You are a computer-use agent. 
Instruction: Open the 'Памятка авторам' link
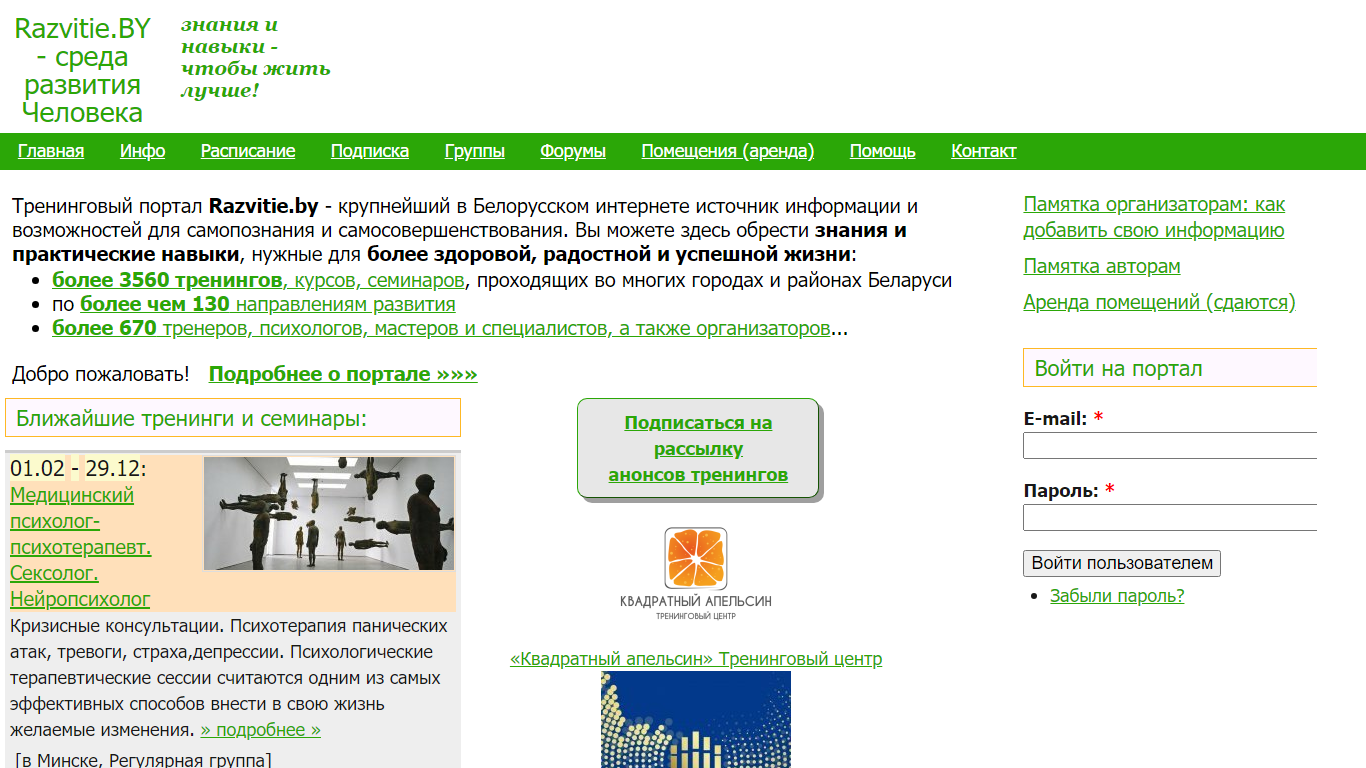click(1102, 266)
